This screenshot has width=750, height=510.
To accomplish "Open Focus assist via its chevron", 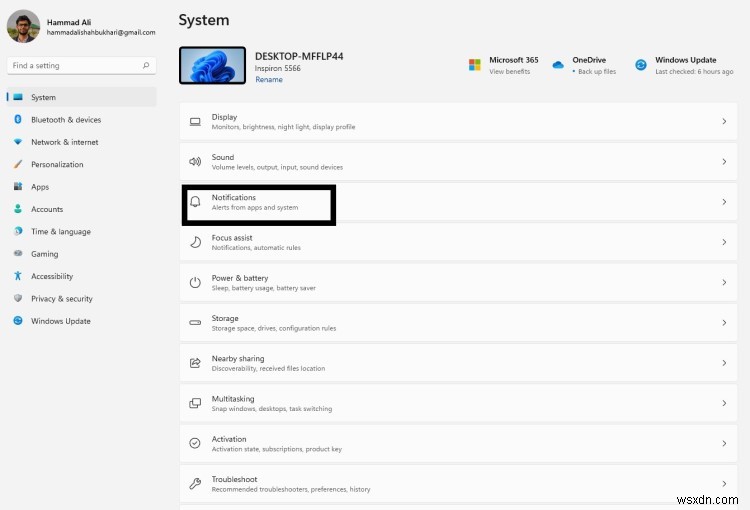I will (x=724, y=242).
